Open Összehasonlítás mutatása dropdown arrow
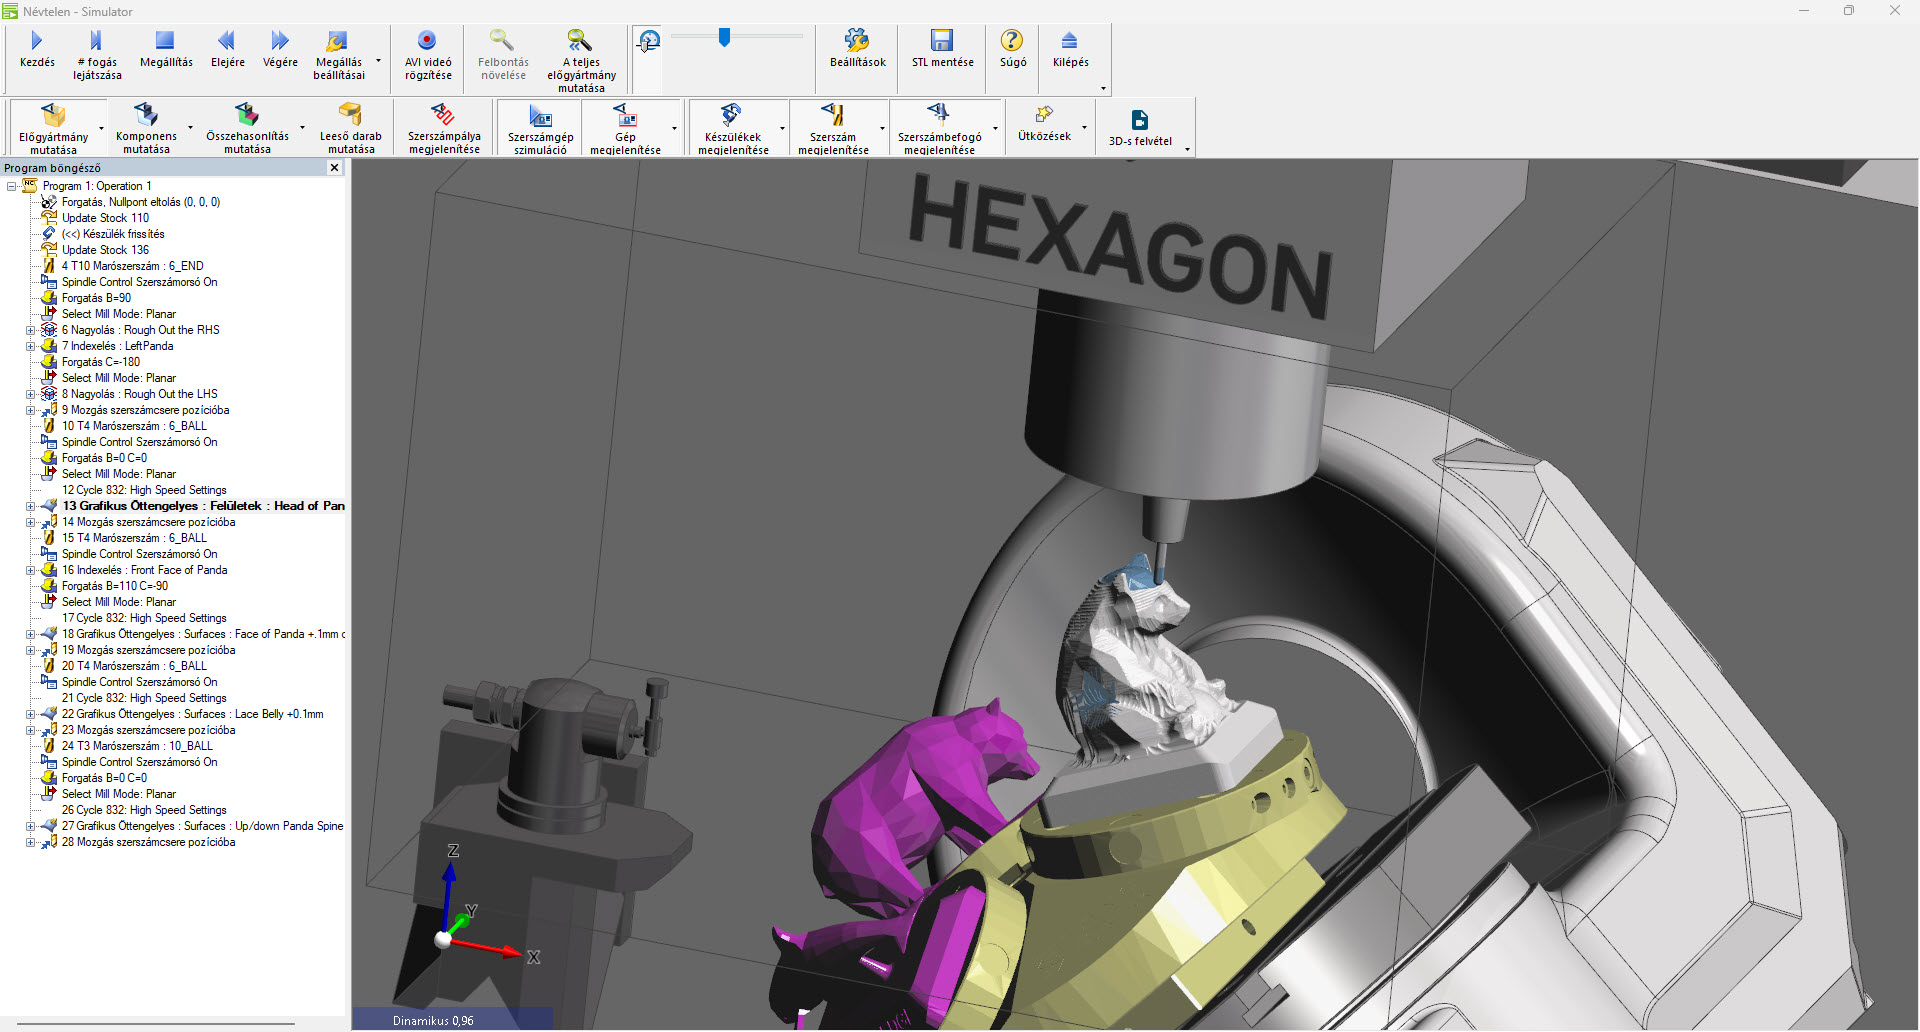This screenshot has width=1920, height=1032. point(302,128)
